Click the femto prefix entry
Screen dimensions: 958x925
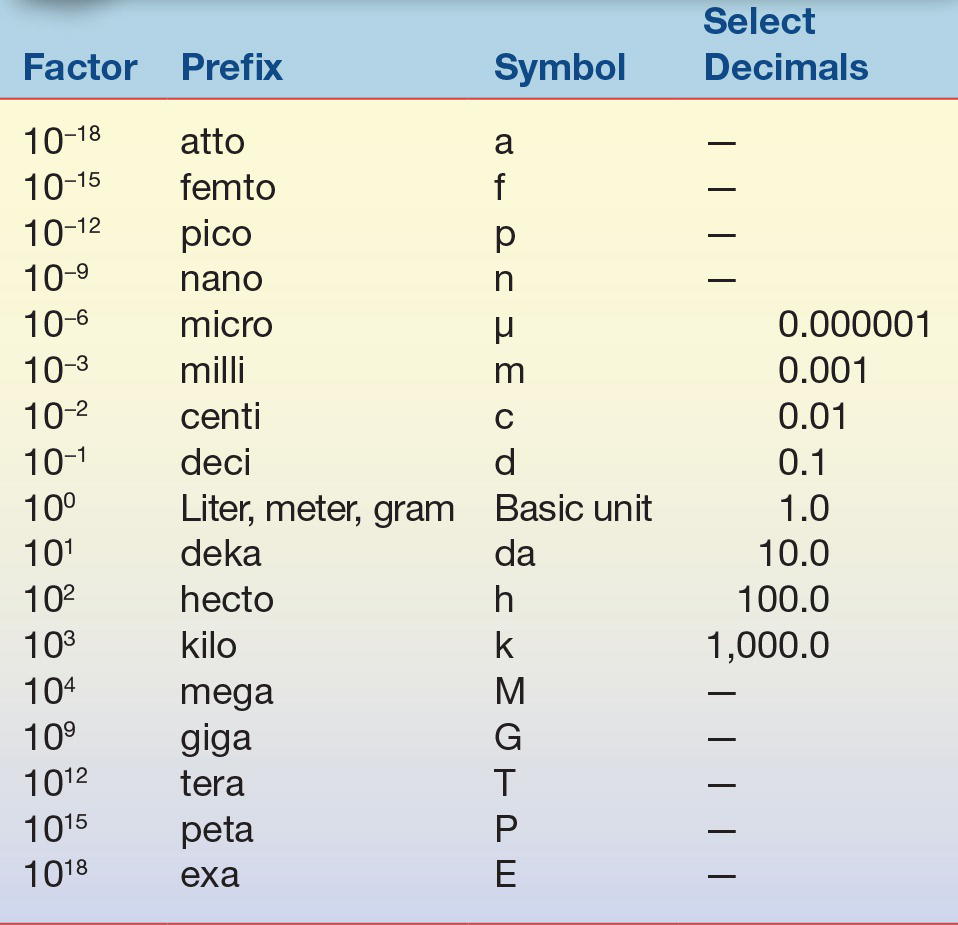pyautogui.click(x=227, y=188)
